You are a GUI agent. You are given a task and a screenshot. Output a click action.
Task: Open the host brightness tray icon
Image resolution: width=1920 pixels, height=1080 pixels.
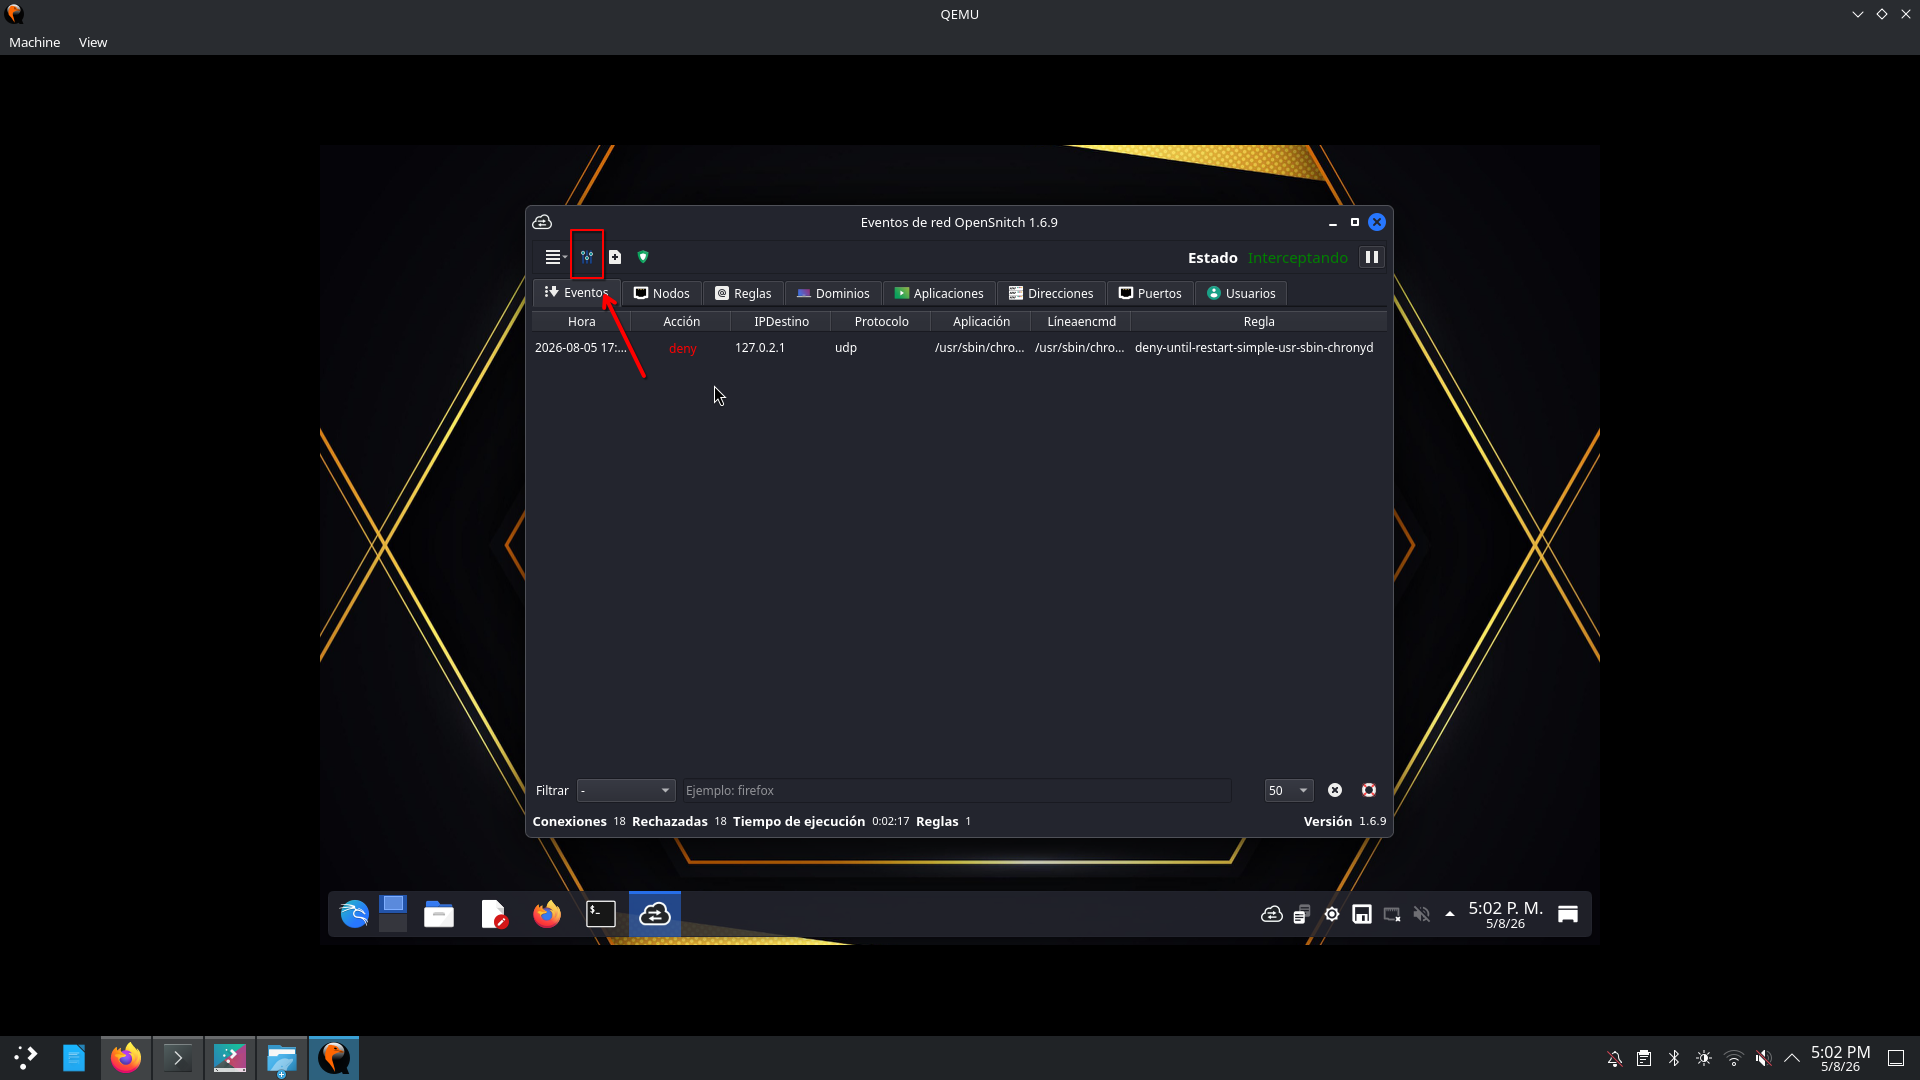tap(1704, 1058)
